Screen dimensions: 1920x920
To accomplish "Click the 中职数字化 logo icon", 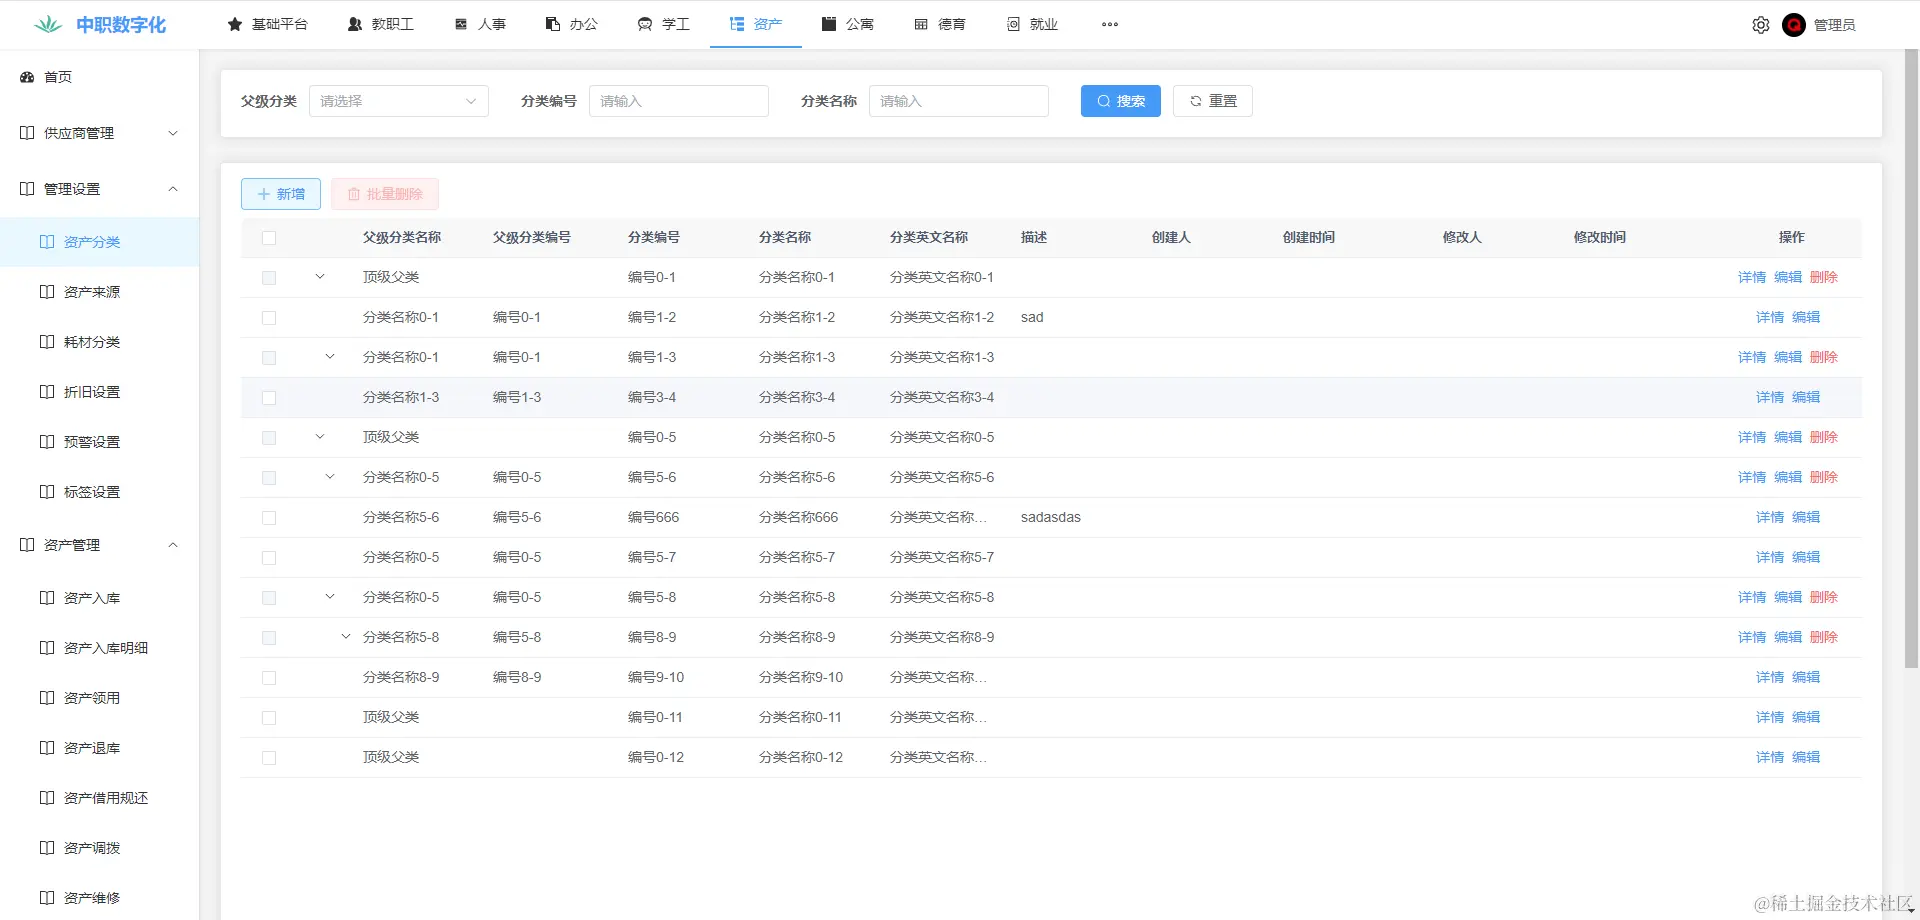I will point(48,24).
